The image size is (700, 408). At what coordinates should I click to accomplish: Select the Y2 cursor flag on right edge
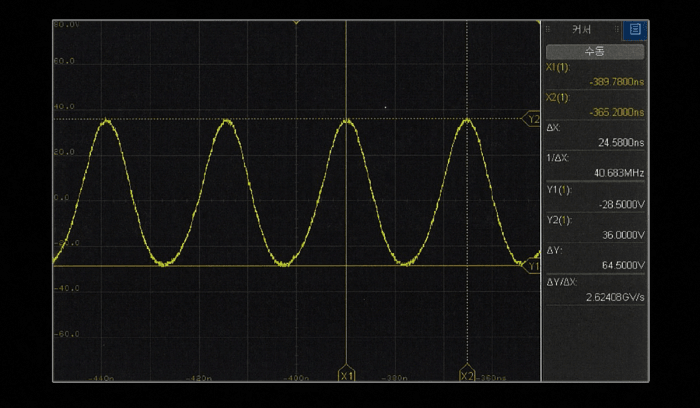(533, 119)
